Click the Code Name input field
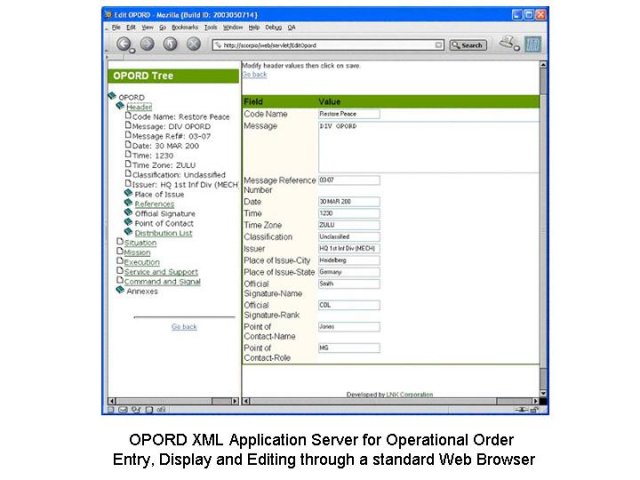640x480 pixels. coord(349,114)
